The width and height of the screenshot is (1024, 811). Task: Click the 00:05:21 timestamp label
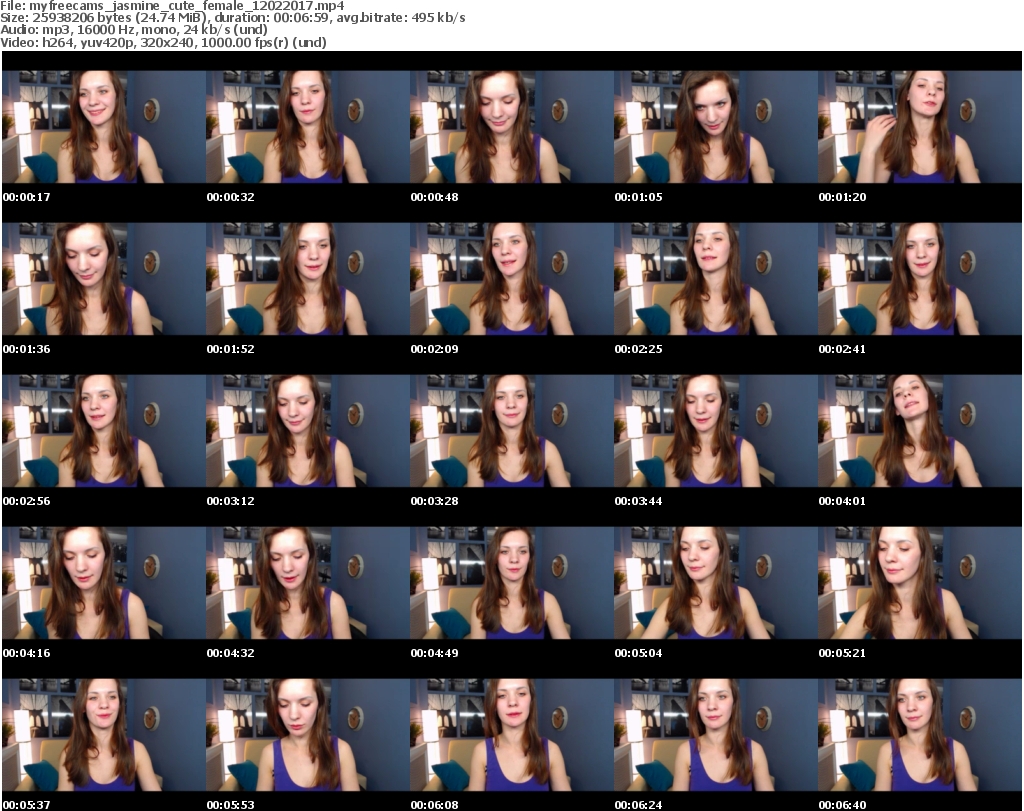click(842, 653)
